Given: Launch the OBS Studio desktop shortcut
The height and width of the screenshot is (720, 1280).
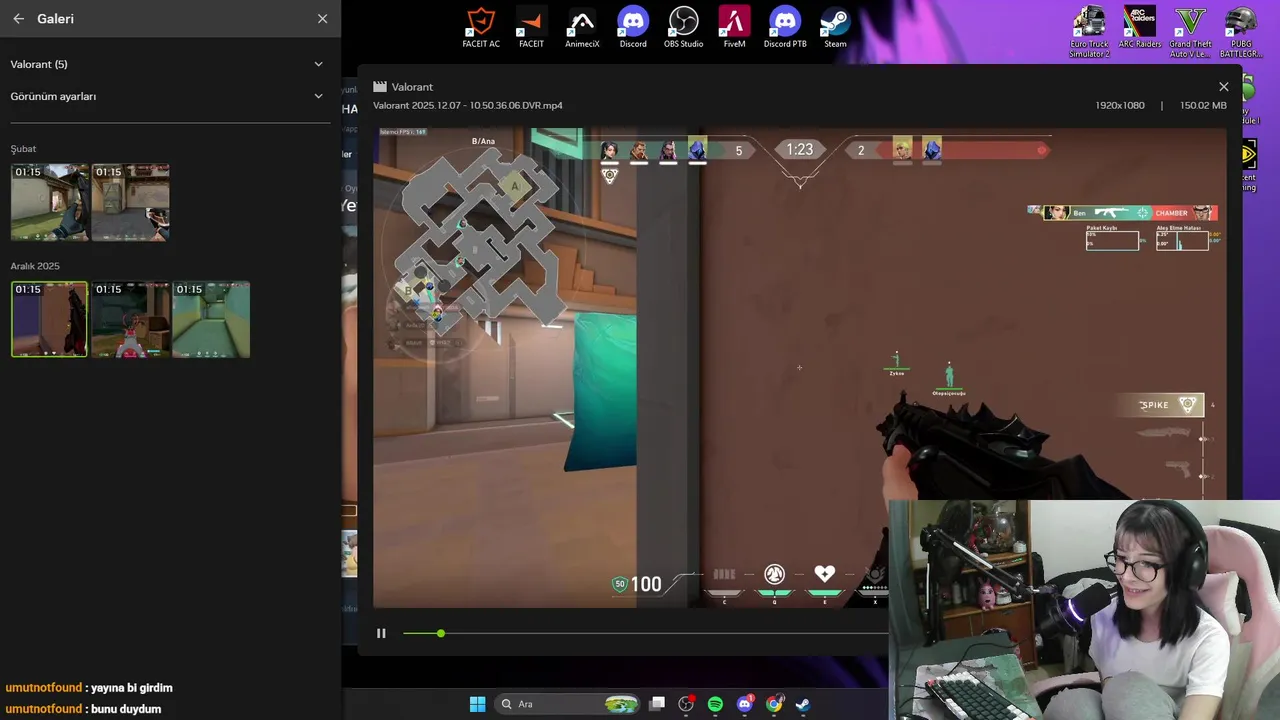Looking at the screenshot, I should 684,27.
